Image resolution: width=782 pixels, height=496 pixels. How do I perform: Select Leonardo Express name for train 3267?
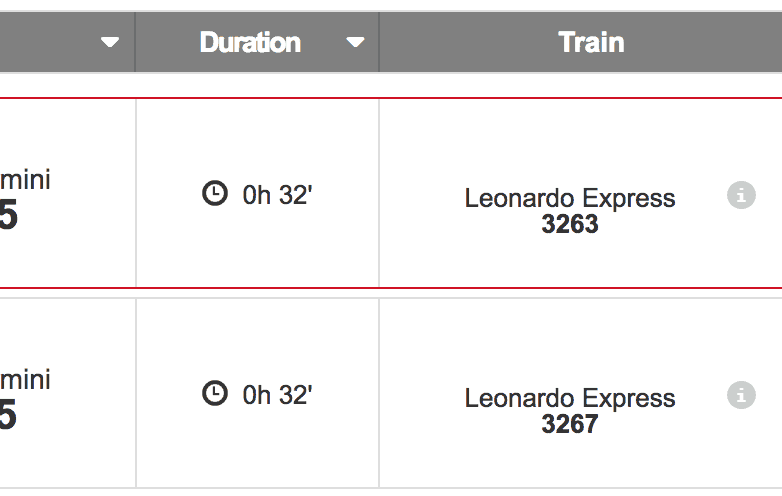570,398
